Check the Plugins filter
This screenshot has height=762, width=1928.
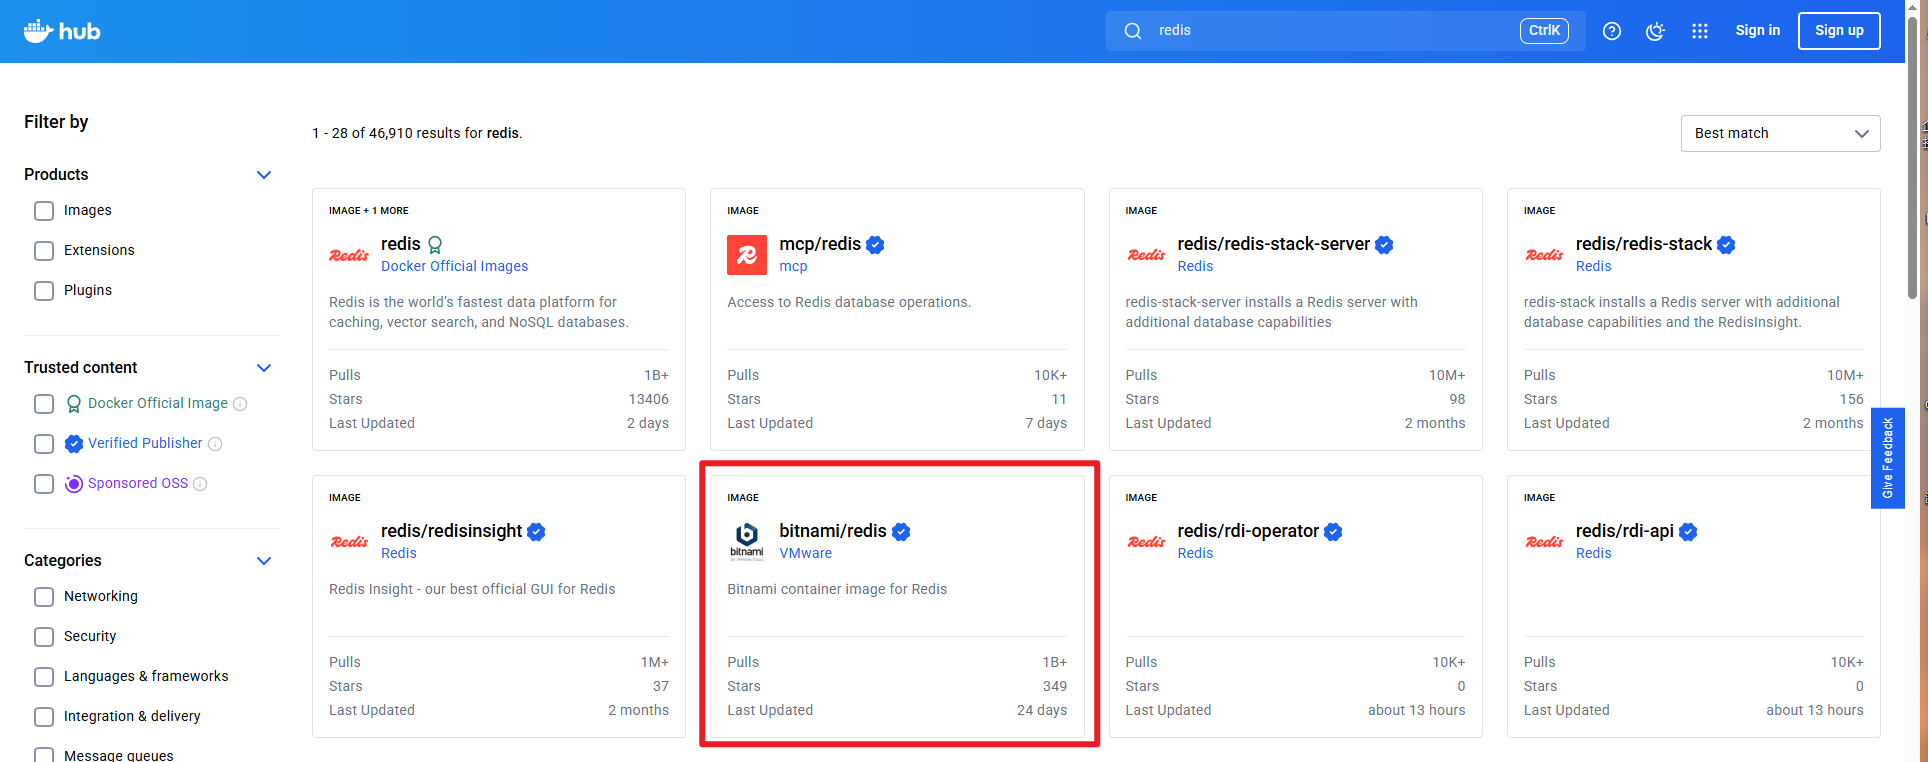pyautogui.click(x=44, y=291)
